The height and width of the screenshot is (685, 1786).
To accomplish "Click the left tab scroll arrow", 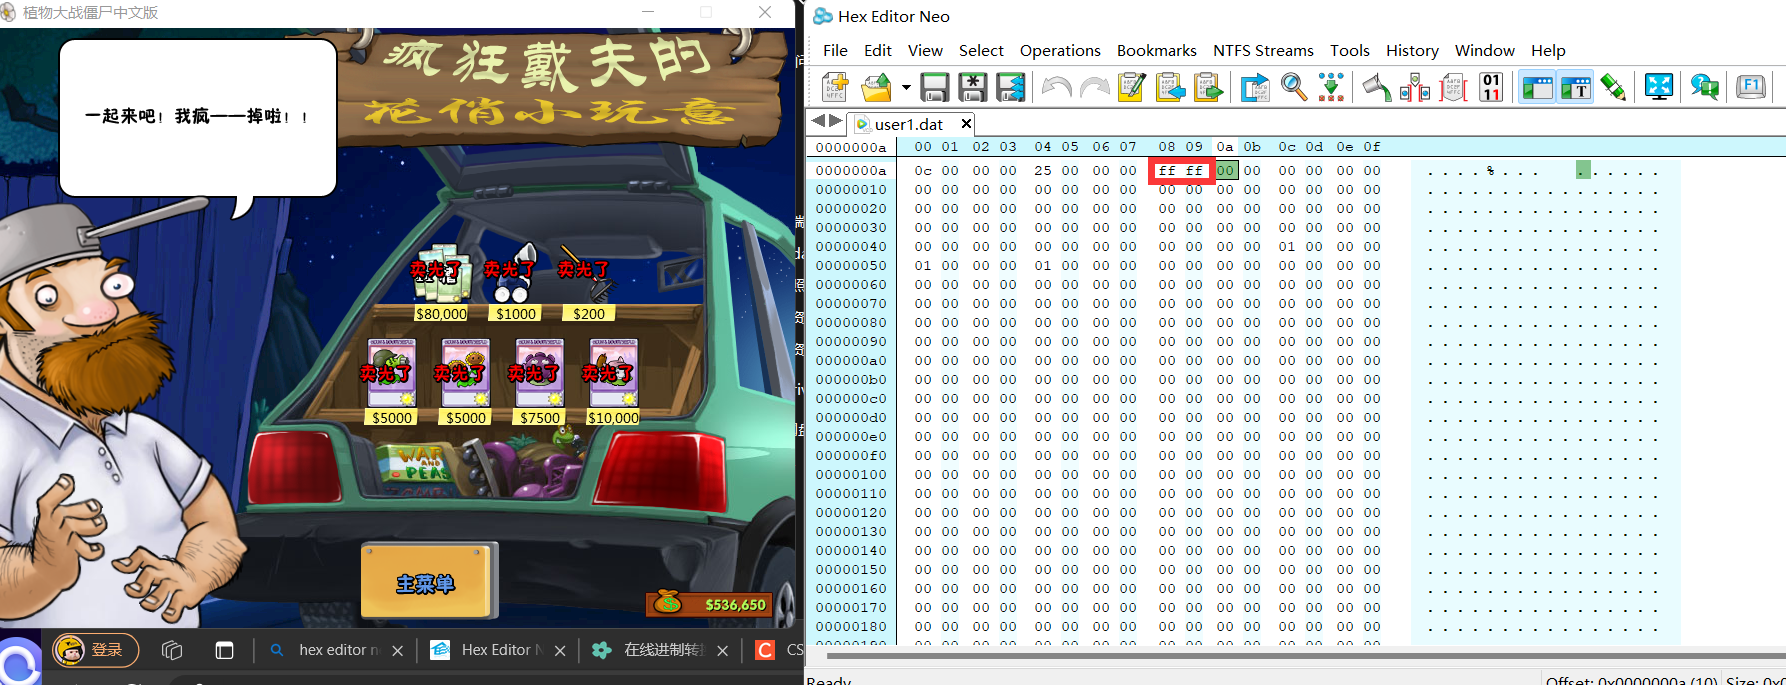I will [818, 121].
